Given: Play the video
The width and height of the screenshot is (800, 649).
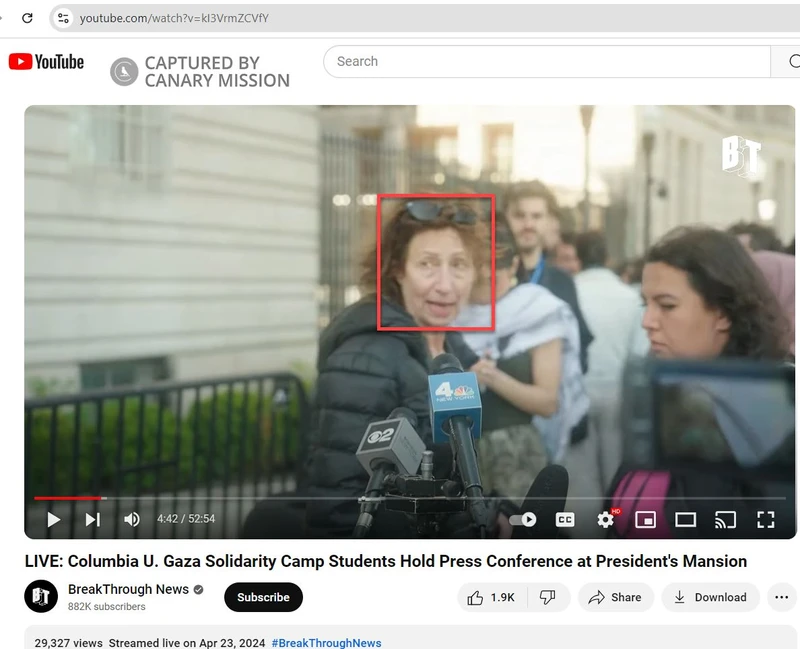Looking at the screenshot, I should click(52, 519).
